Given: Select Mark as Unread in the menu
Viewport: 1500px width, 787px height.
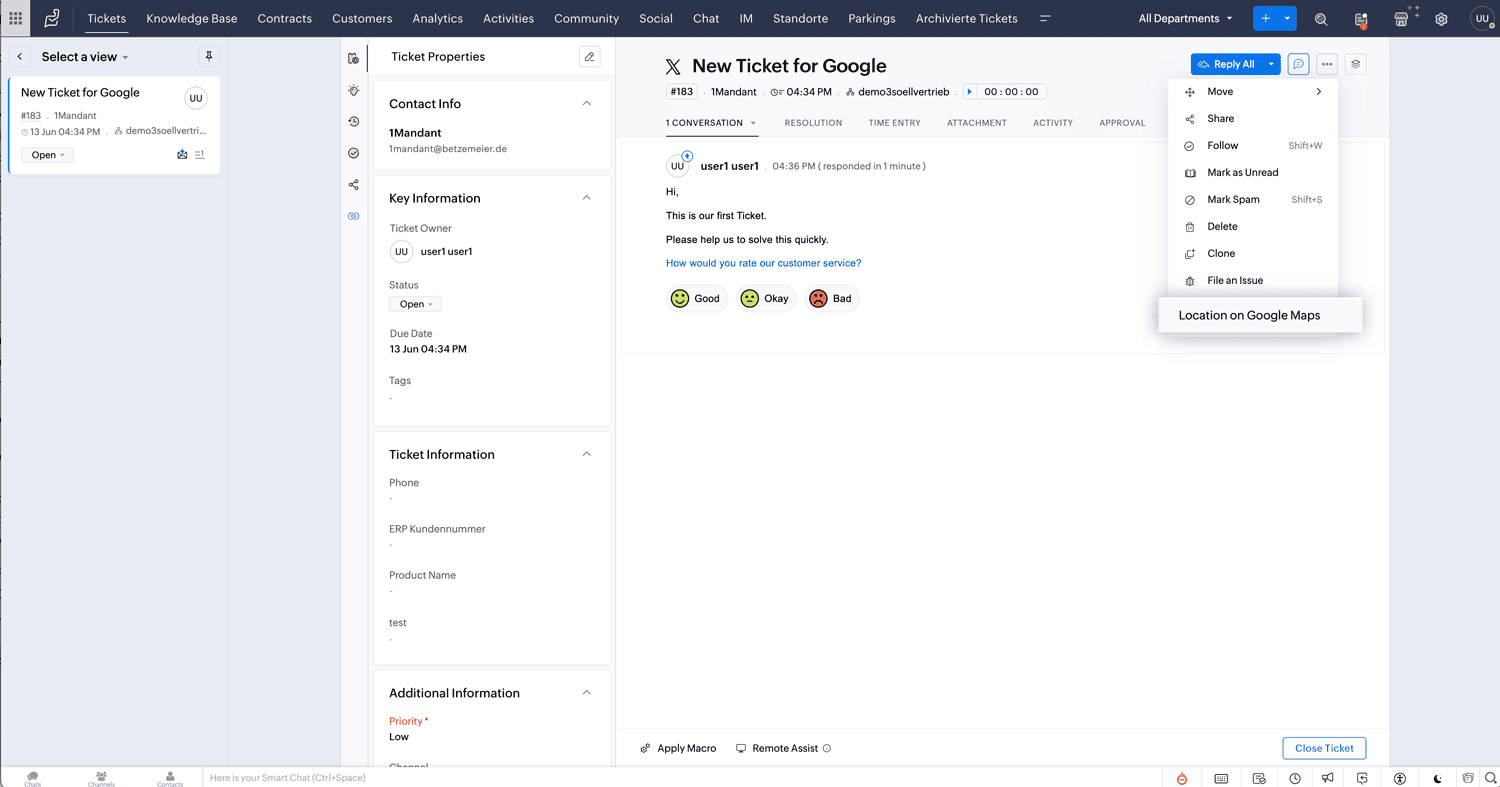Looking at the screenshot, I should [x=1253, y=173].
